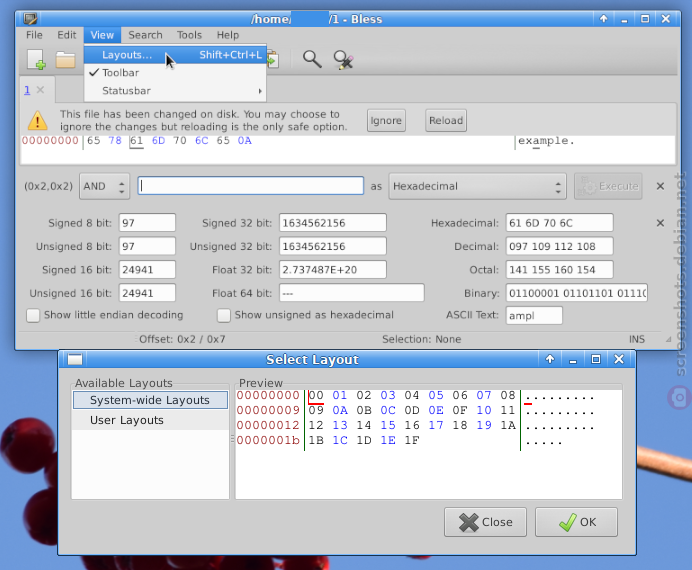This screenshot has width=692, height=570.
Task: Click the INS mode indicator in statusbar
Action: [x=637, y=339]
